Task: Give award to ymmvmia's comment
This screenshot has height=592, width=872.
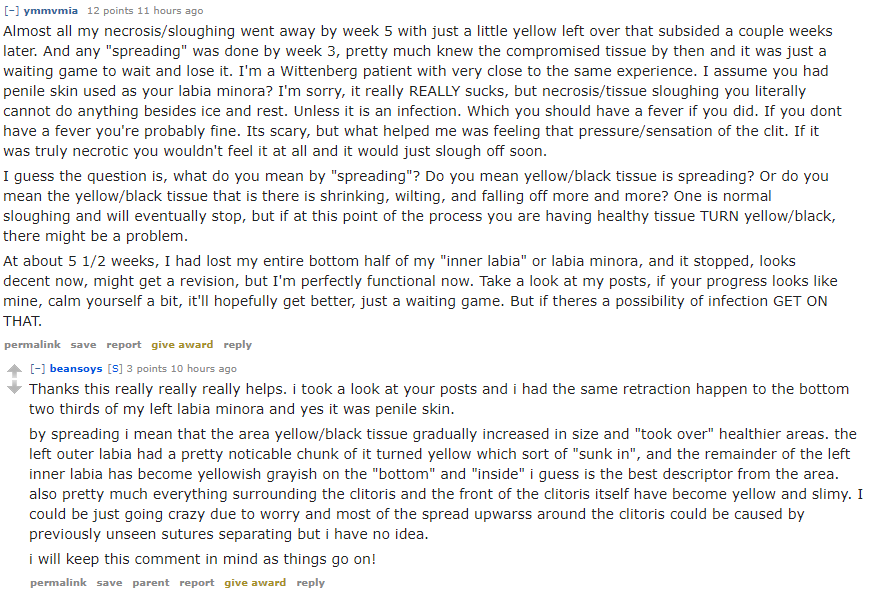Action: pos(182,345)
